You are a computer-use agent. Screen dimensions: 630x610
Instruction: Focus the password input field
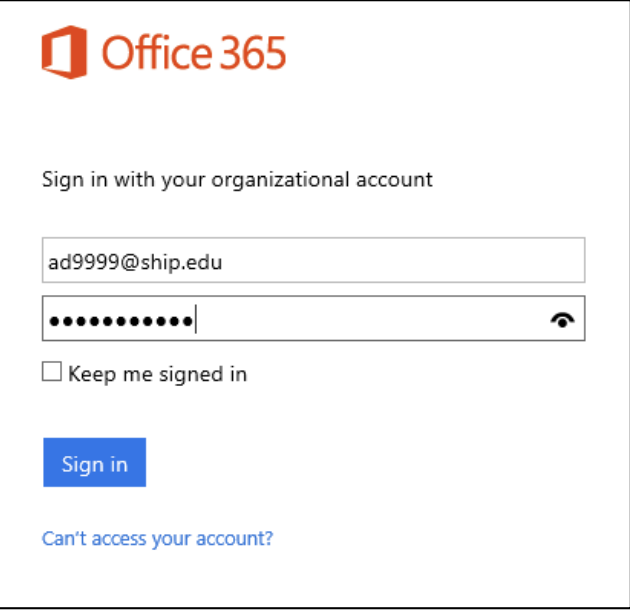[x=313, y=318]
